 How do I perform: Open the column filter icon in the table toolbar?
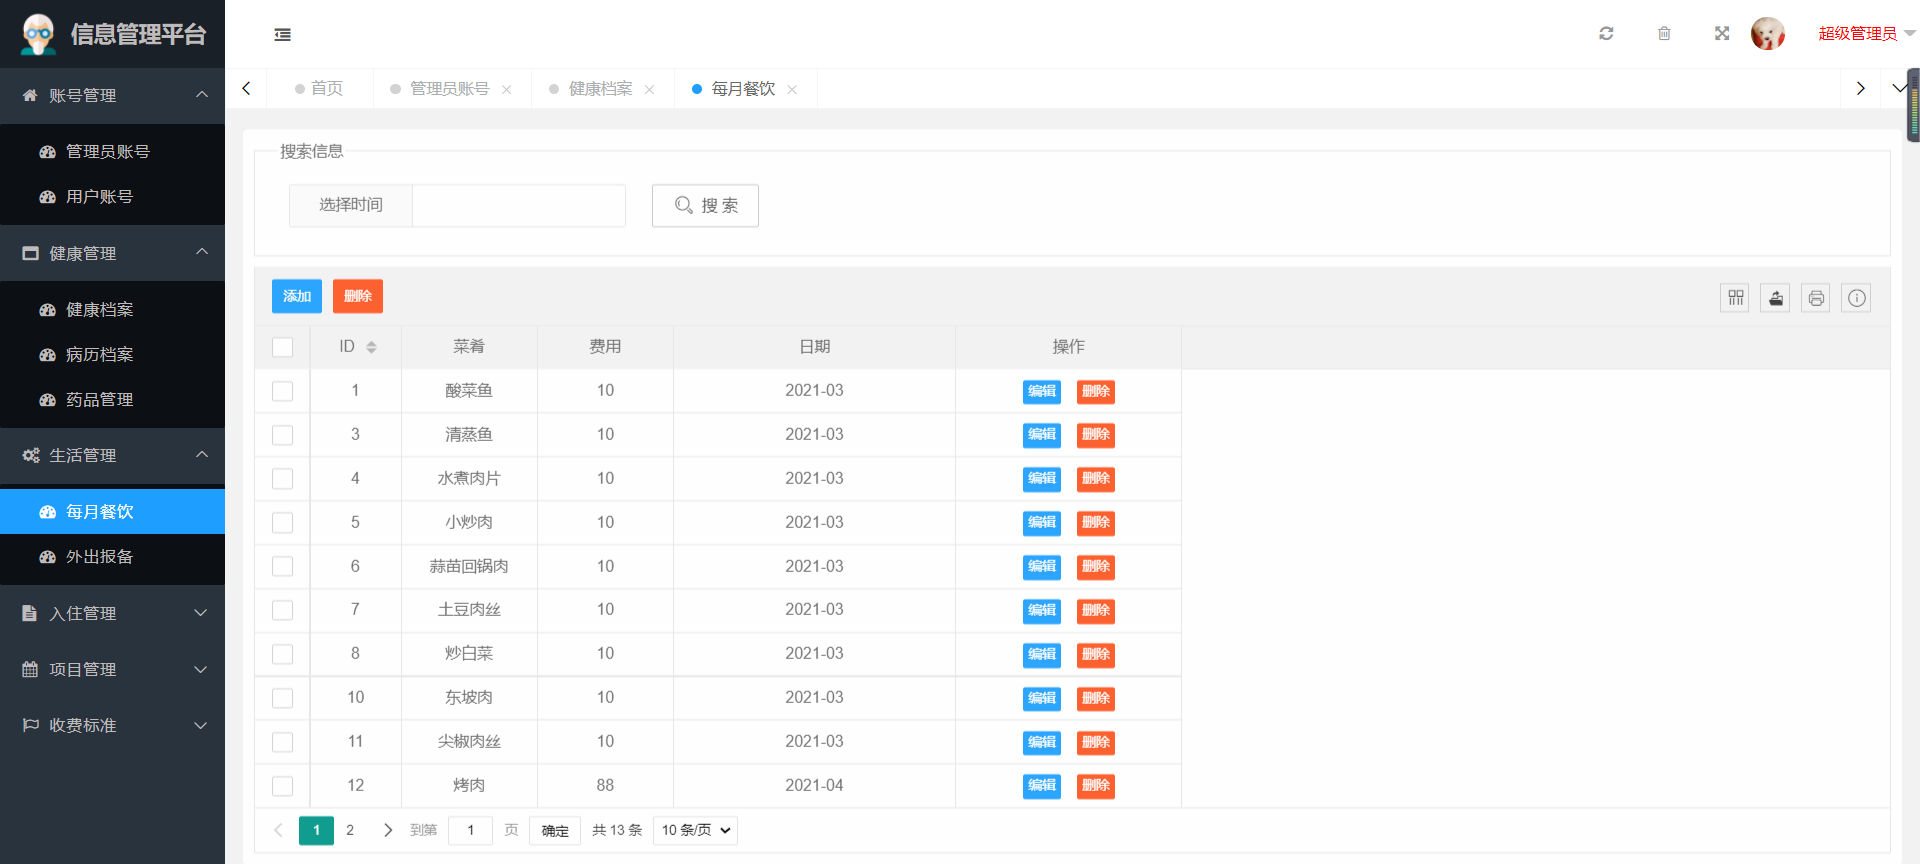(1735, 298)
